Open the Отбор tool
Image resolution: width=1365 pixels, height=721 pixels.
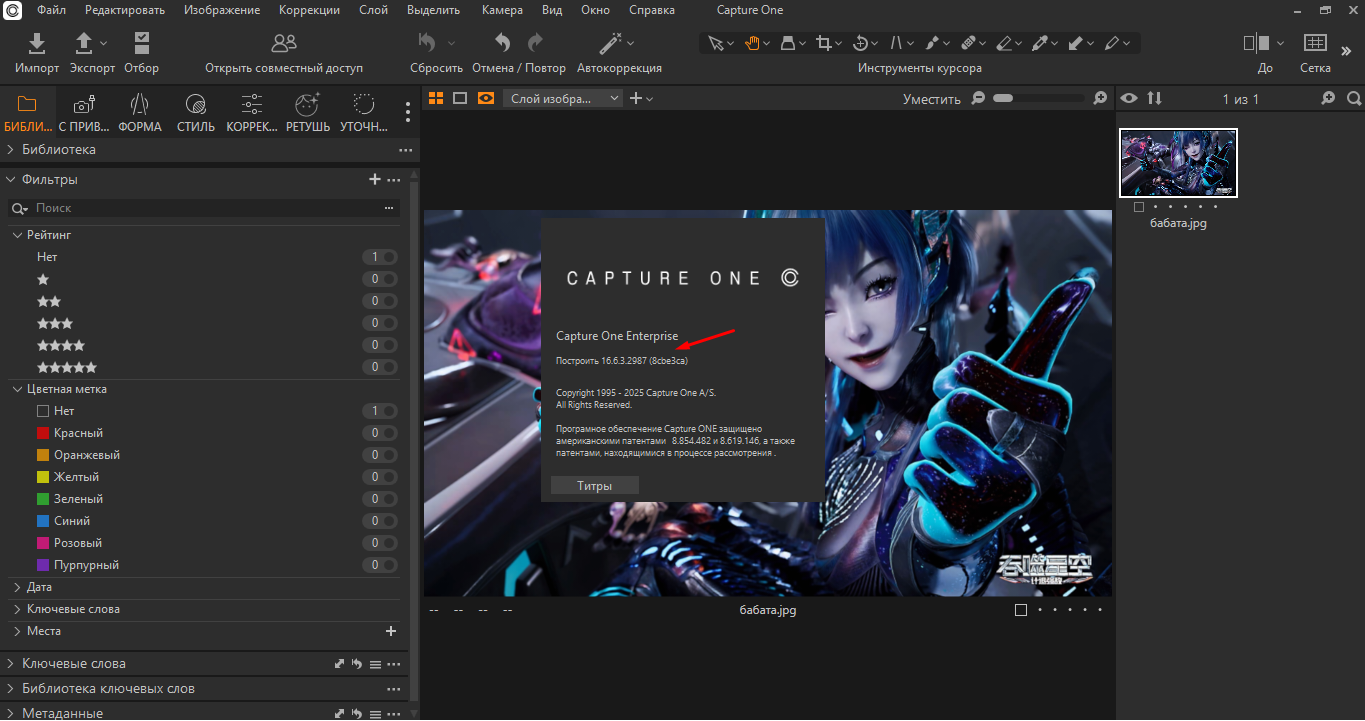point(141,43)
